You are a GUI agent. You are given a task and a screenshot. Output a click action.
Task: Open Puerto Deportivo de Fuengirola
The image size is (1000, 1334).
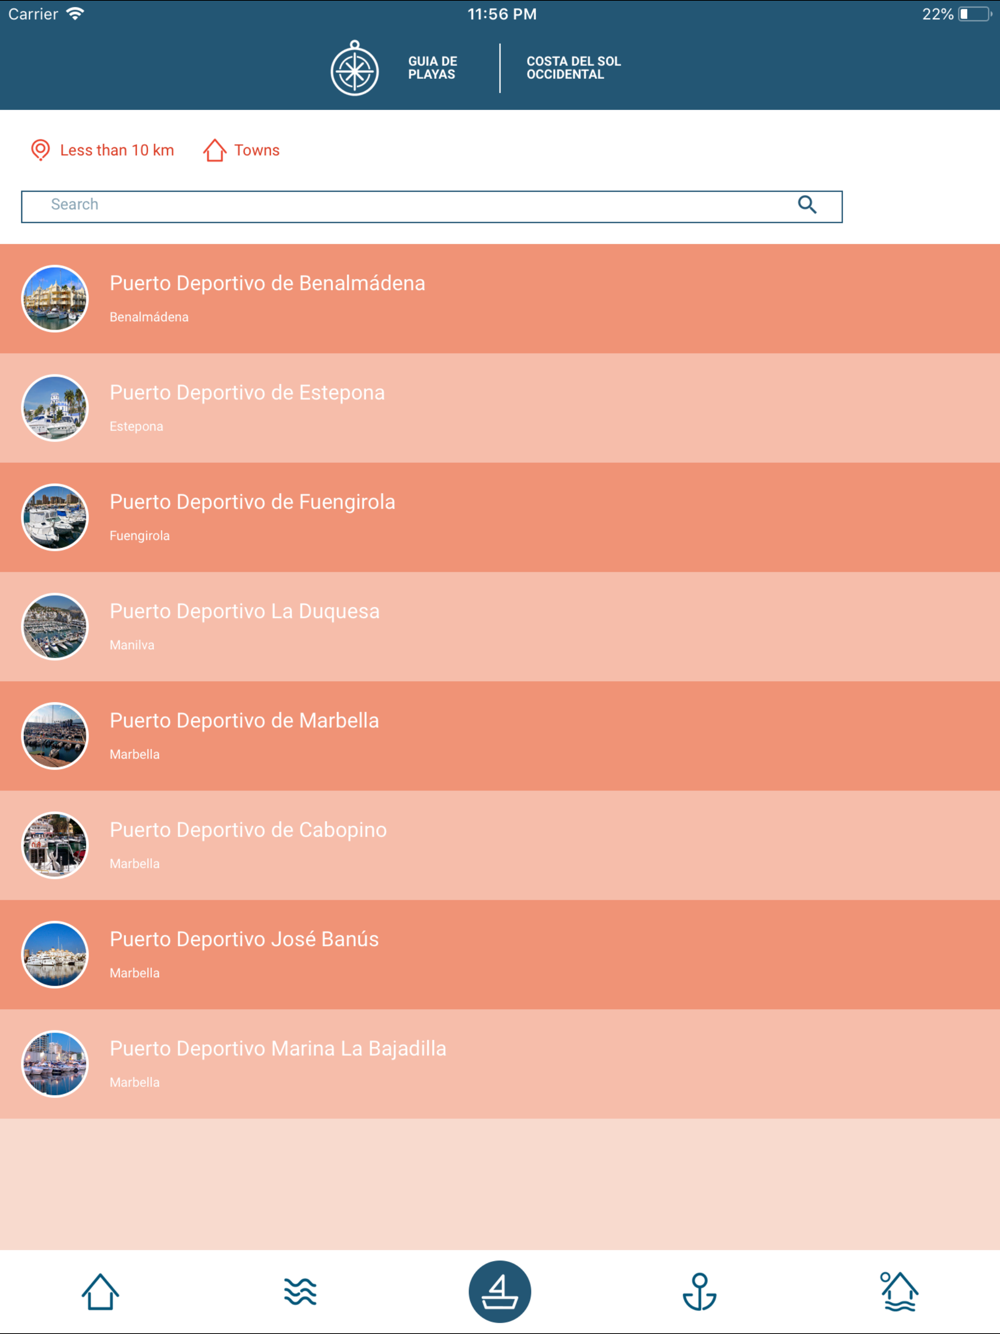pyautogui.click(x=500, y=517)
